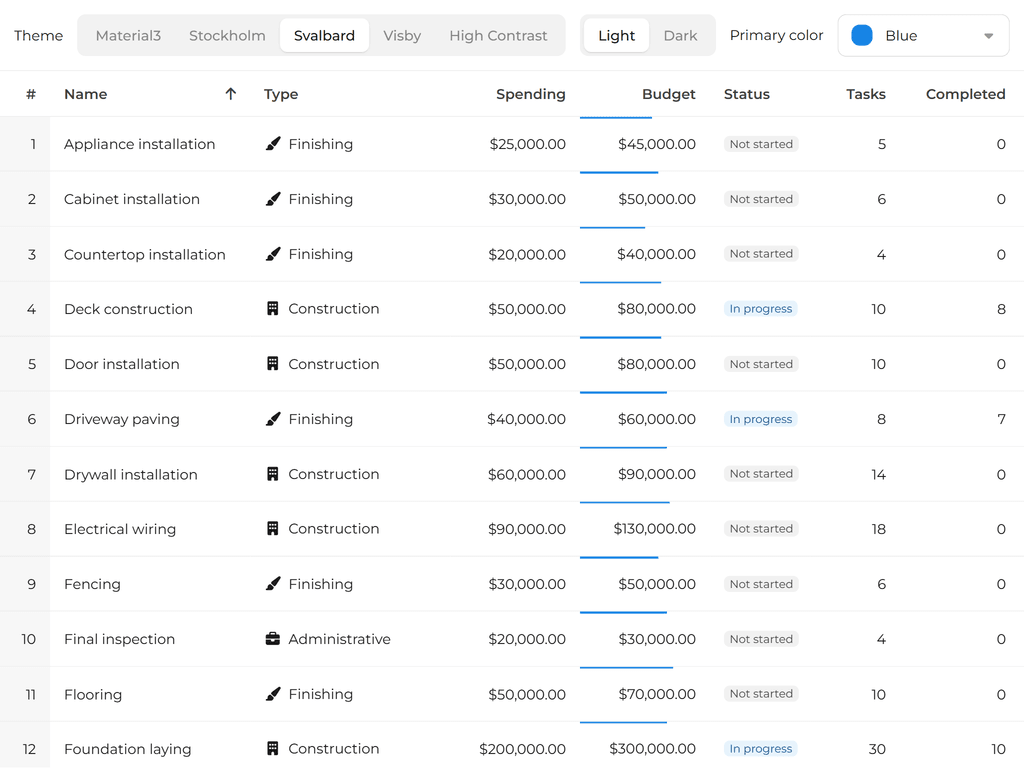Click the Spending column header
The width and height of the screenshot is (1024, 768).
click(x=531, y=93)
